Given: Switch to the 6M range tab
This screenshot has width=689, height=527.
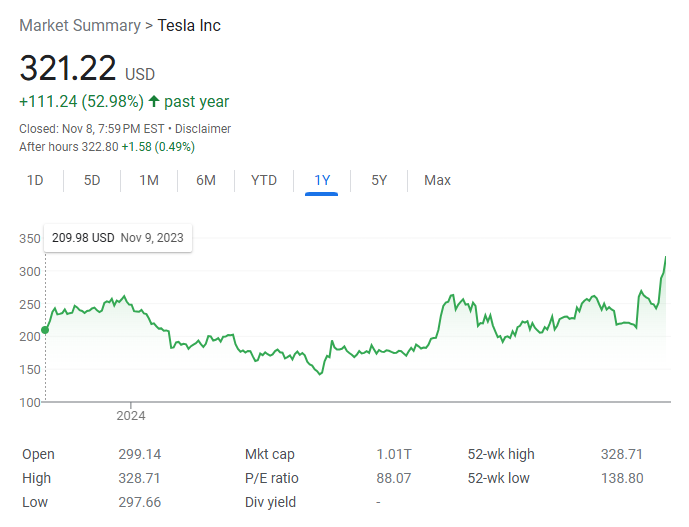Looking at the screenshot, I should point(206,180).
